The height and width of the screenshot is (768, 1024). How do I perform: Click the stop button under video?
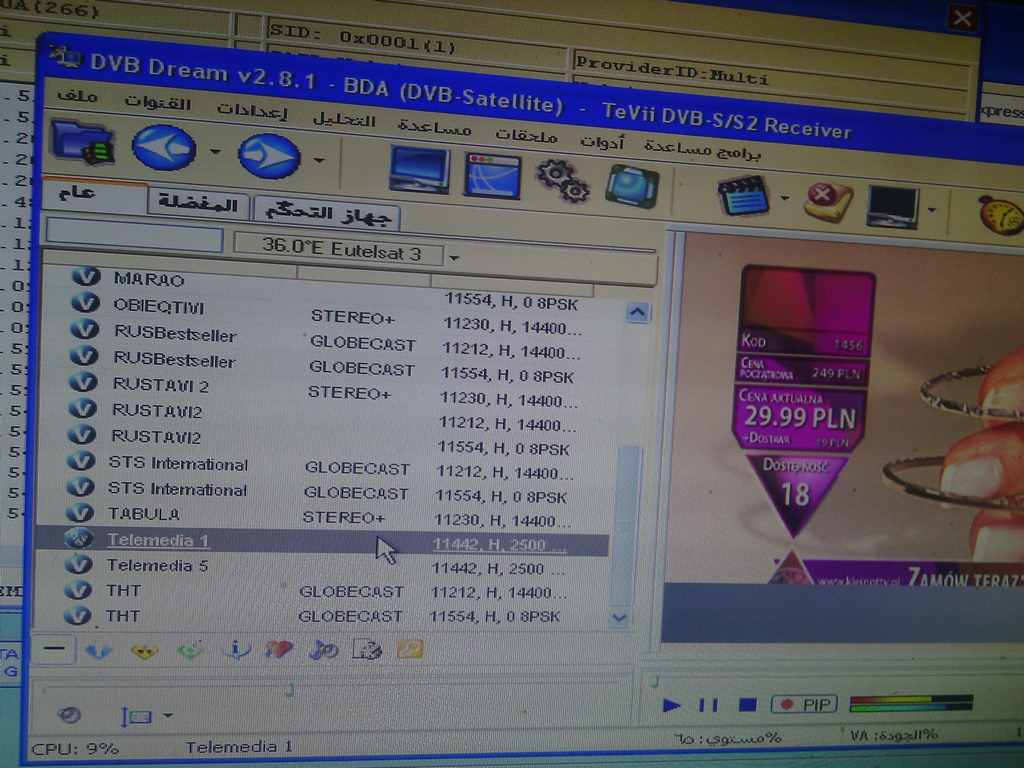coord(747,705)
